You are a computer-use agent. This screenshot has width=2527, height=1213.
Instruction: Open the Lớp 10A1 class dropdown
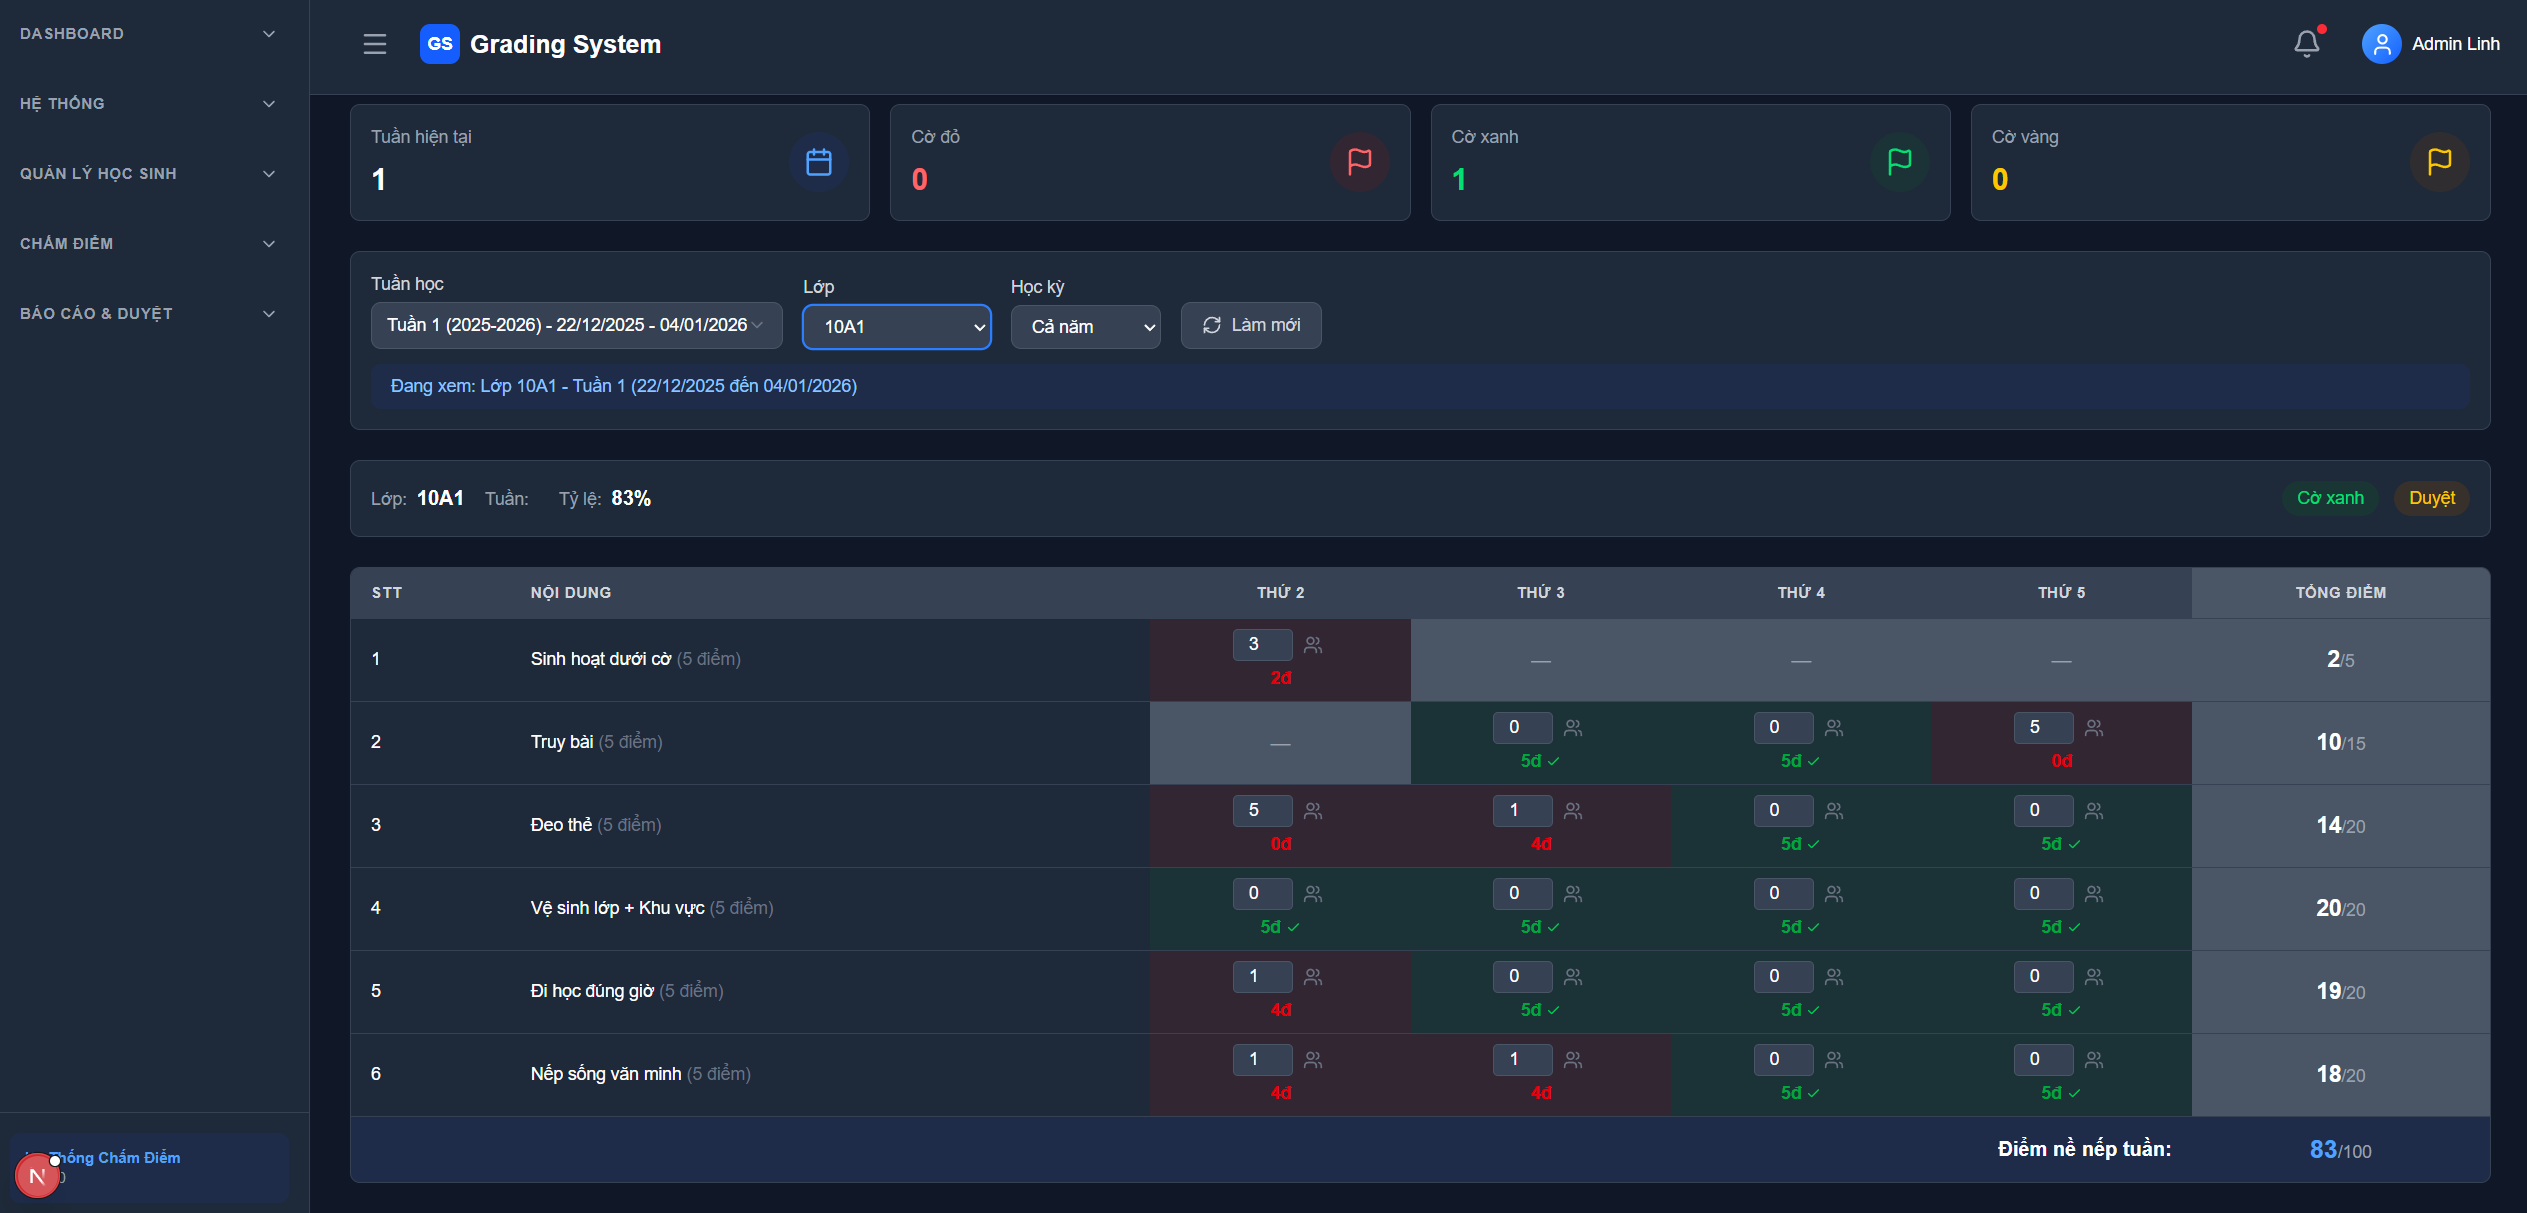(896, 327)
